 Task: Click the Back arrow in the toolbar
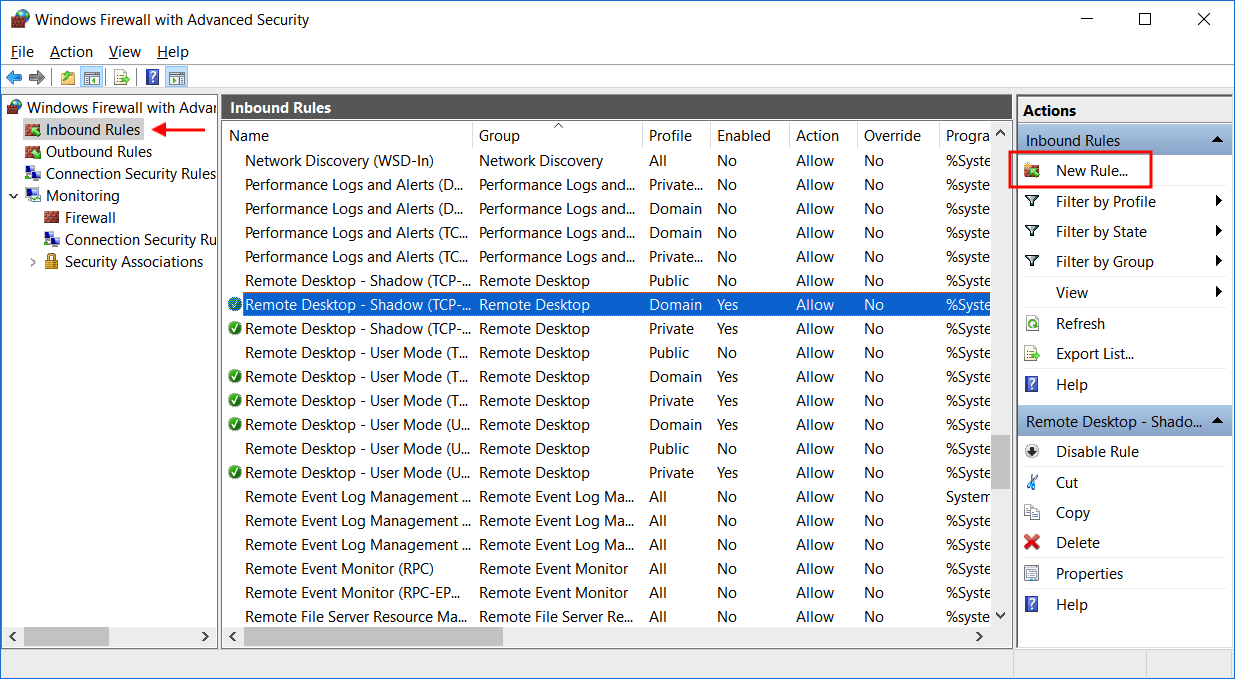point(14,78)
